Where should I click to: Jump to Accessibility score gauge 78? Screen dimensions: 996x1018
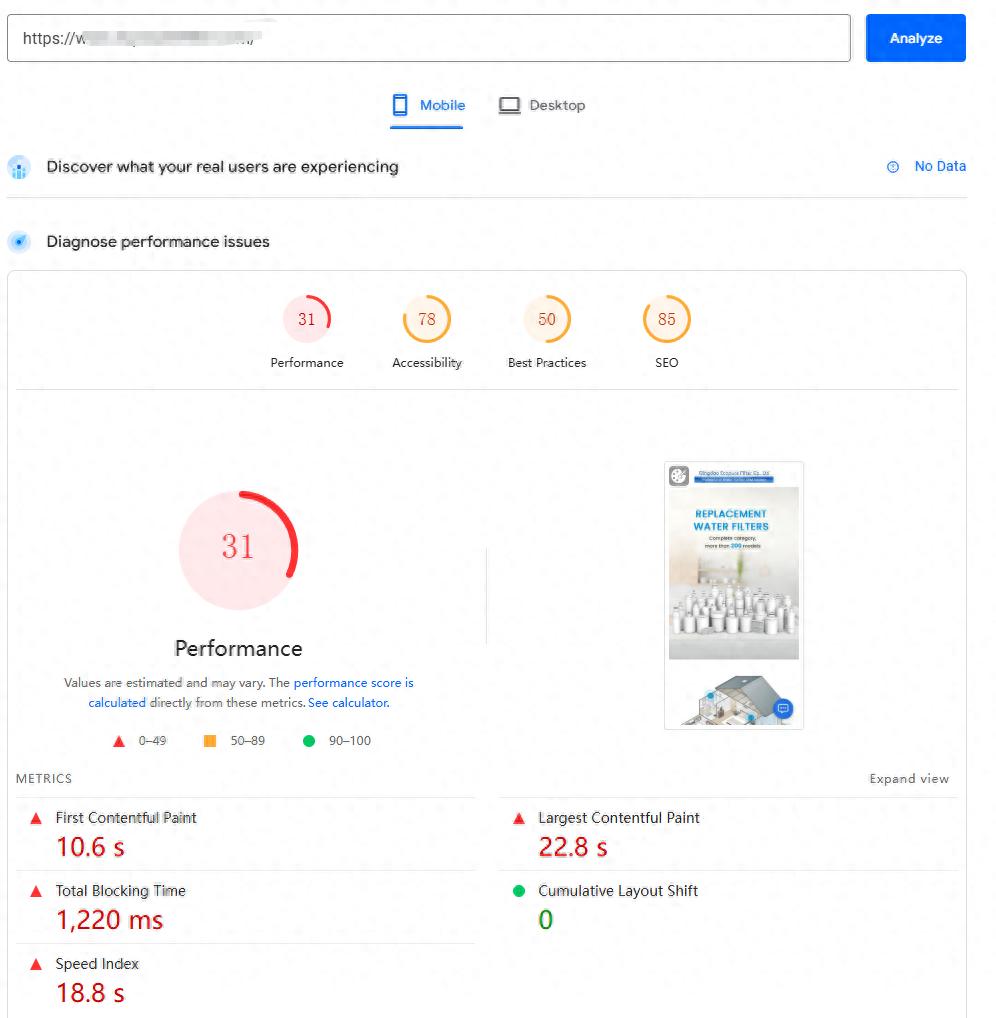[x=427, y=320]
